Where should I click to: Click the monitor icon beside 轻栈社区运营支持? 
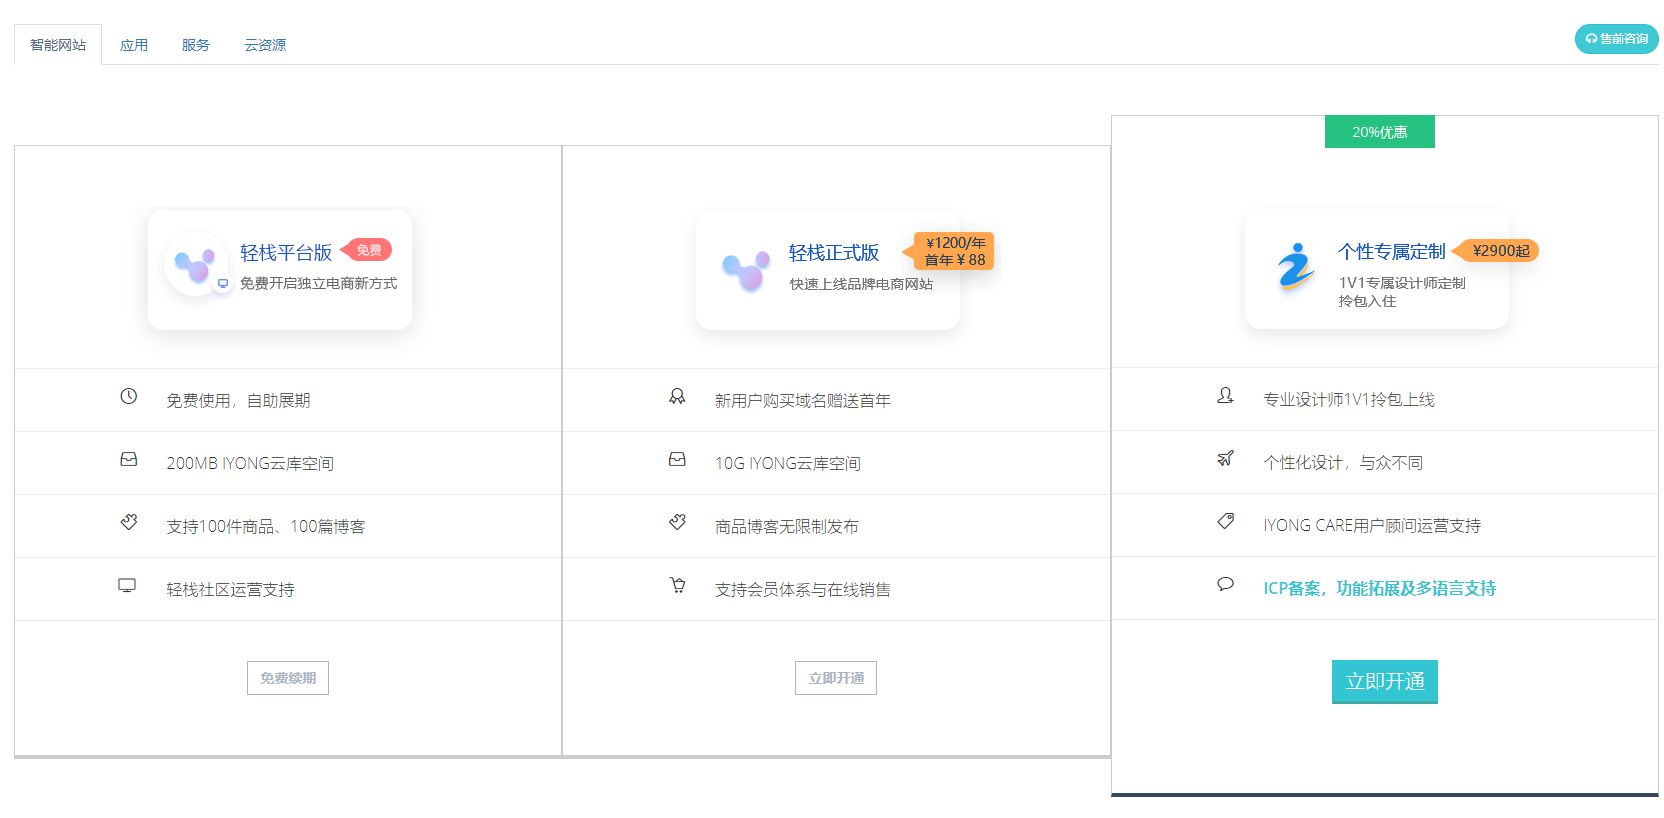(x=127, y=586)
